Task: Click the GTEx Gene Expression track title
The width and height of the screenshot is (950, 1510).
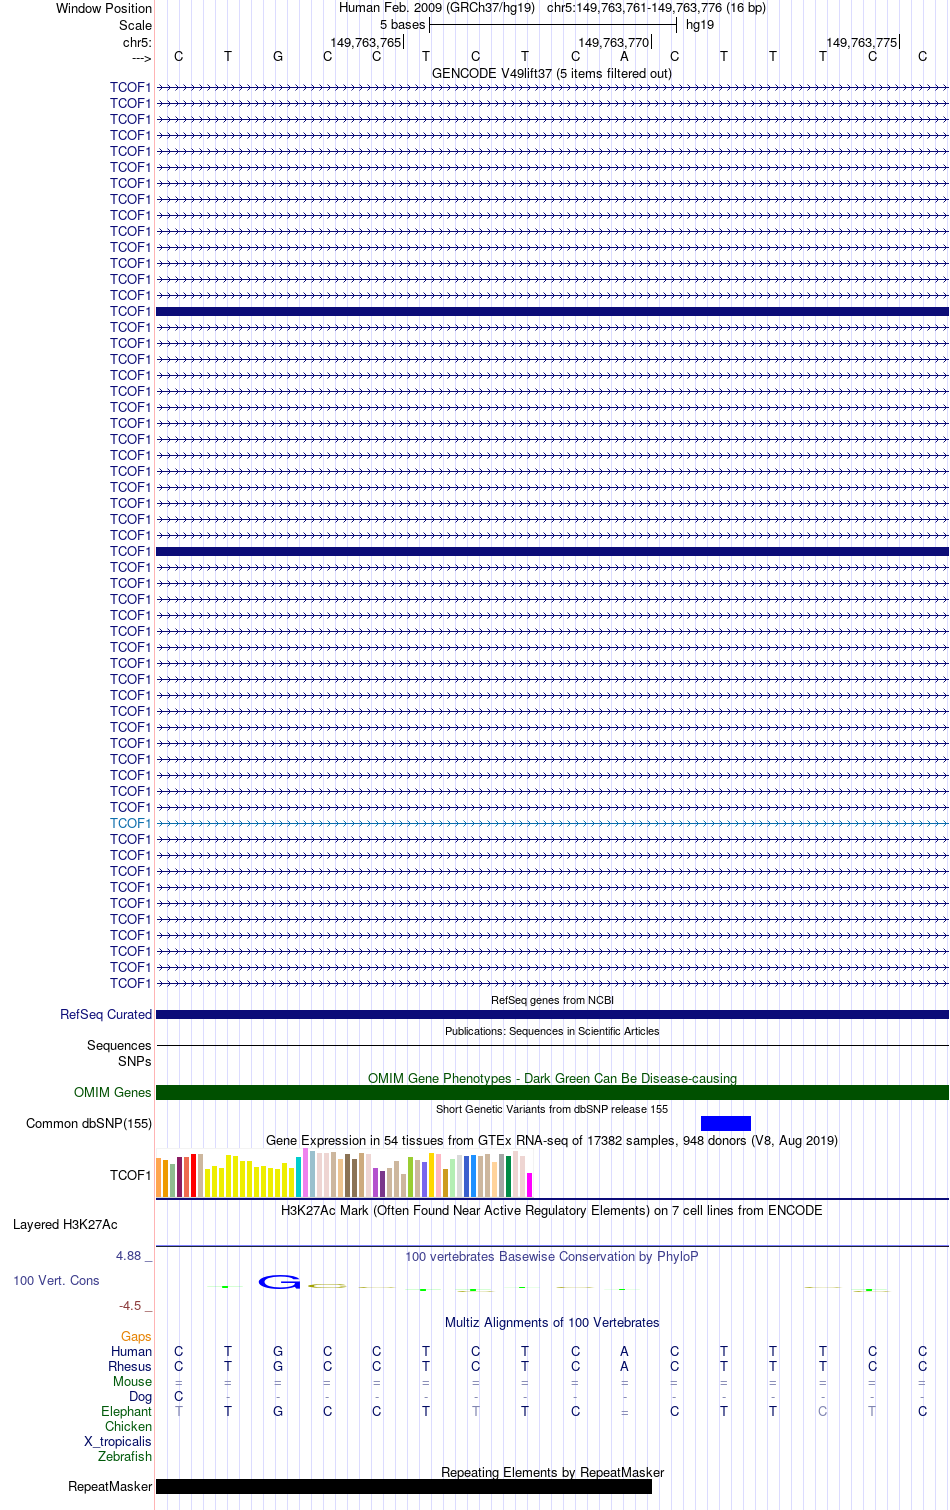Action: pyautogui.click(x=552, y=1140)
